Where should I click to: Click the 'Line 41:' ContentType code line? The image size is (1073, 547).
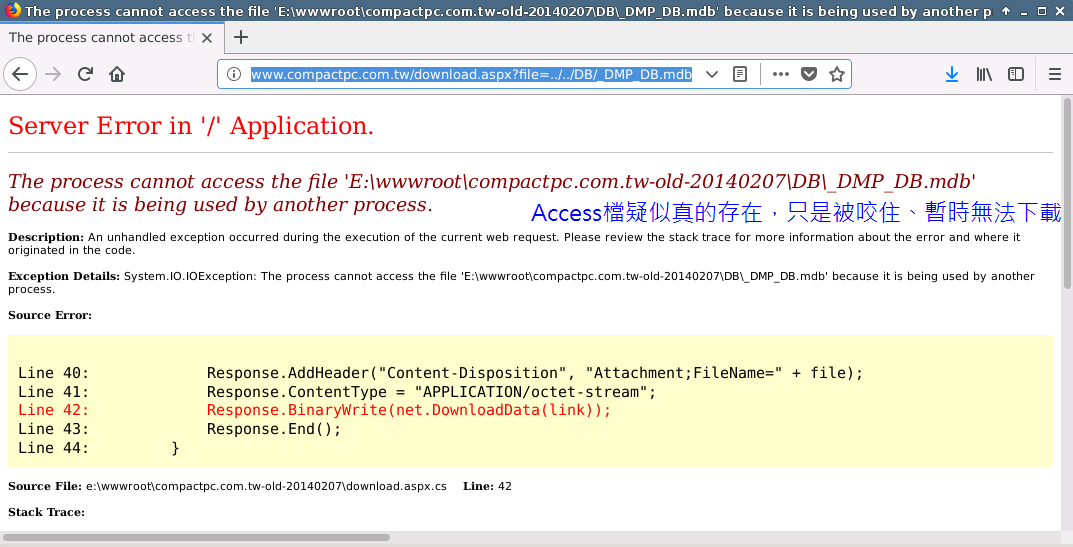pos(337,392)
